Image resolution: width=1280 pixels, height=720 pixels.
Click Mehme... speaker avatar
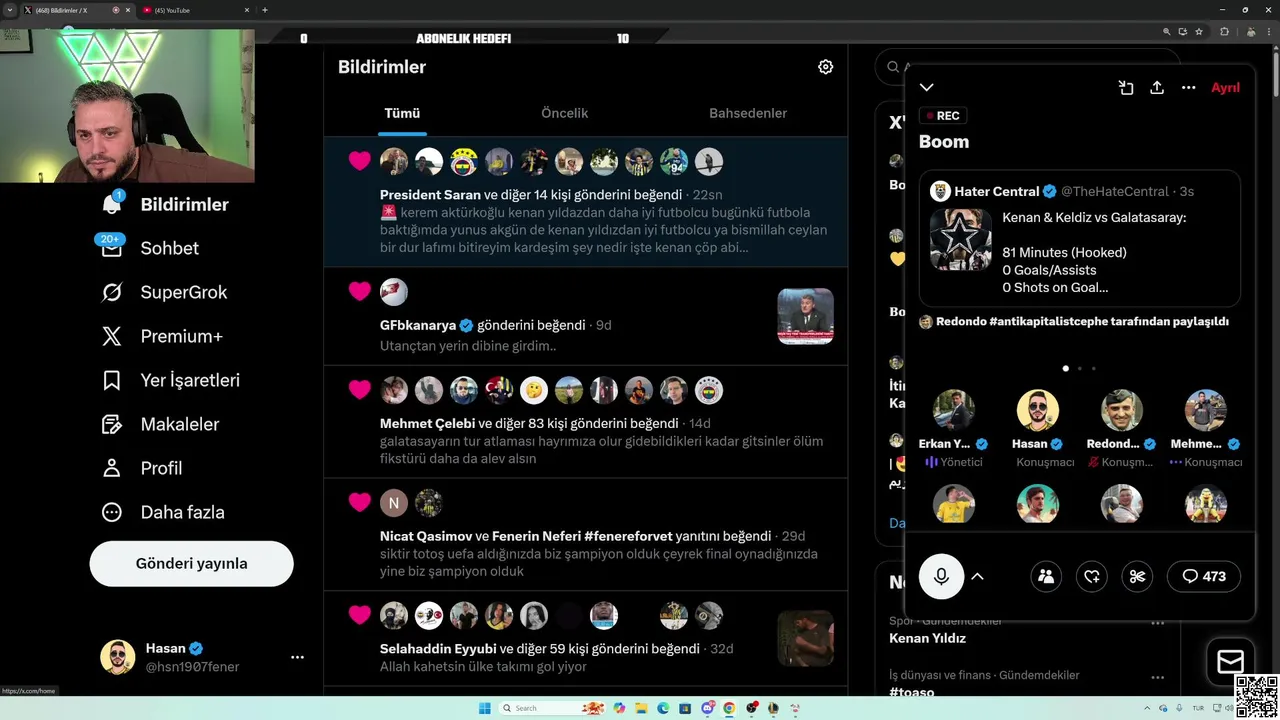[1206, 410]
